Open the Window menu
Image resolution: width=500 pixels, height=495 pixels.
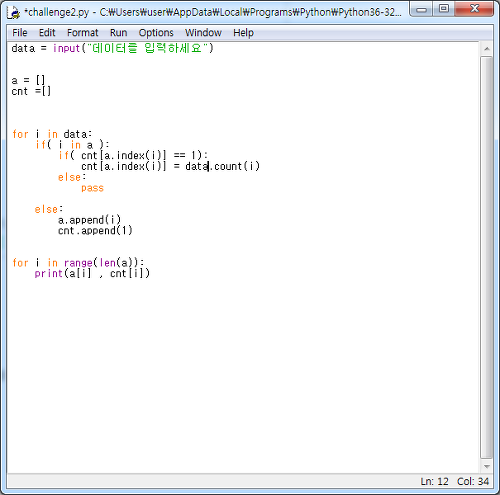click(203, 33)
